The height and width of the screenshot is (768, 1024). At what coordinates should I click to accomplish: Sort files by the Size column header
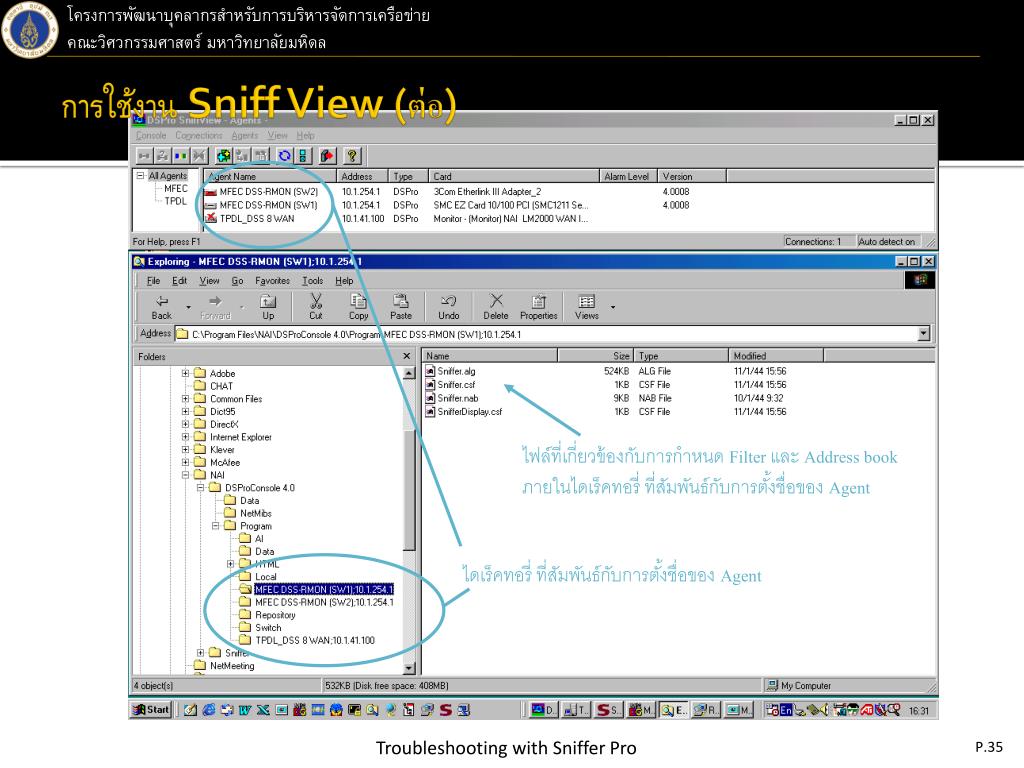[595, 356]
